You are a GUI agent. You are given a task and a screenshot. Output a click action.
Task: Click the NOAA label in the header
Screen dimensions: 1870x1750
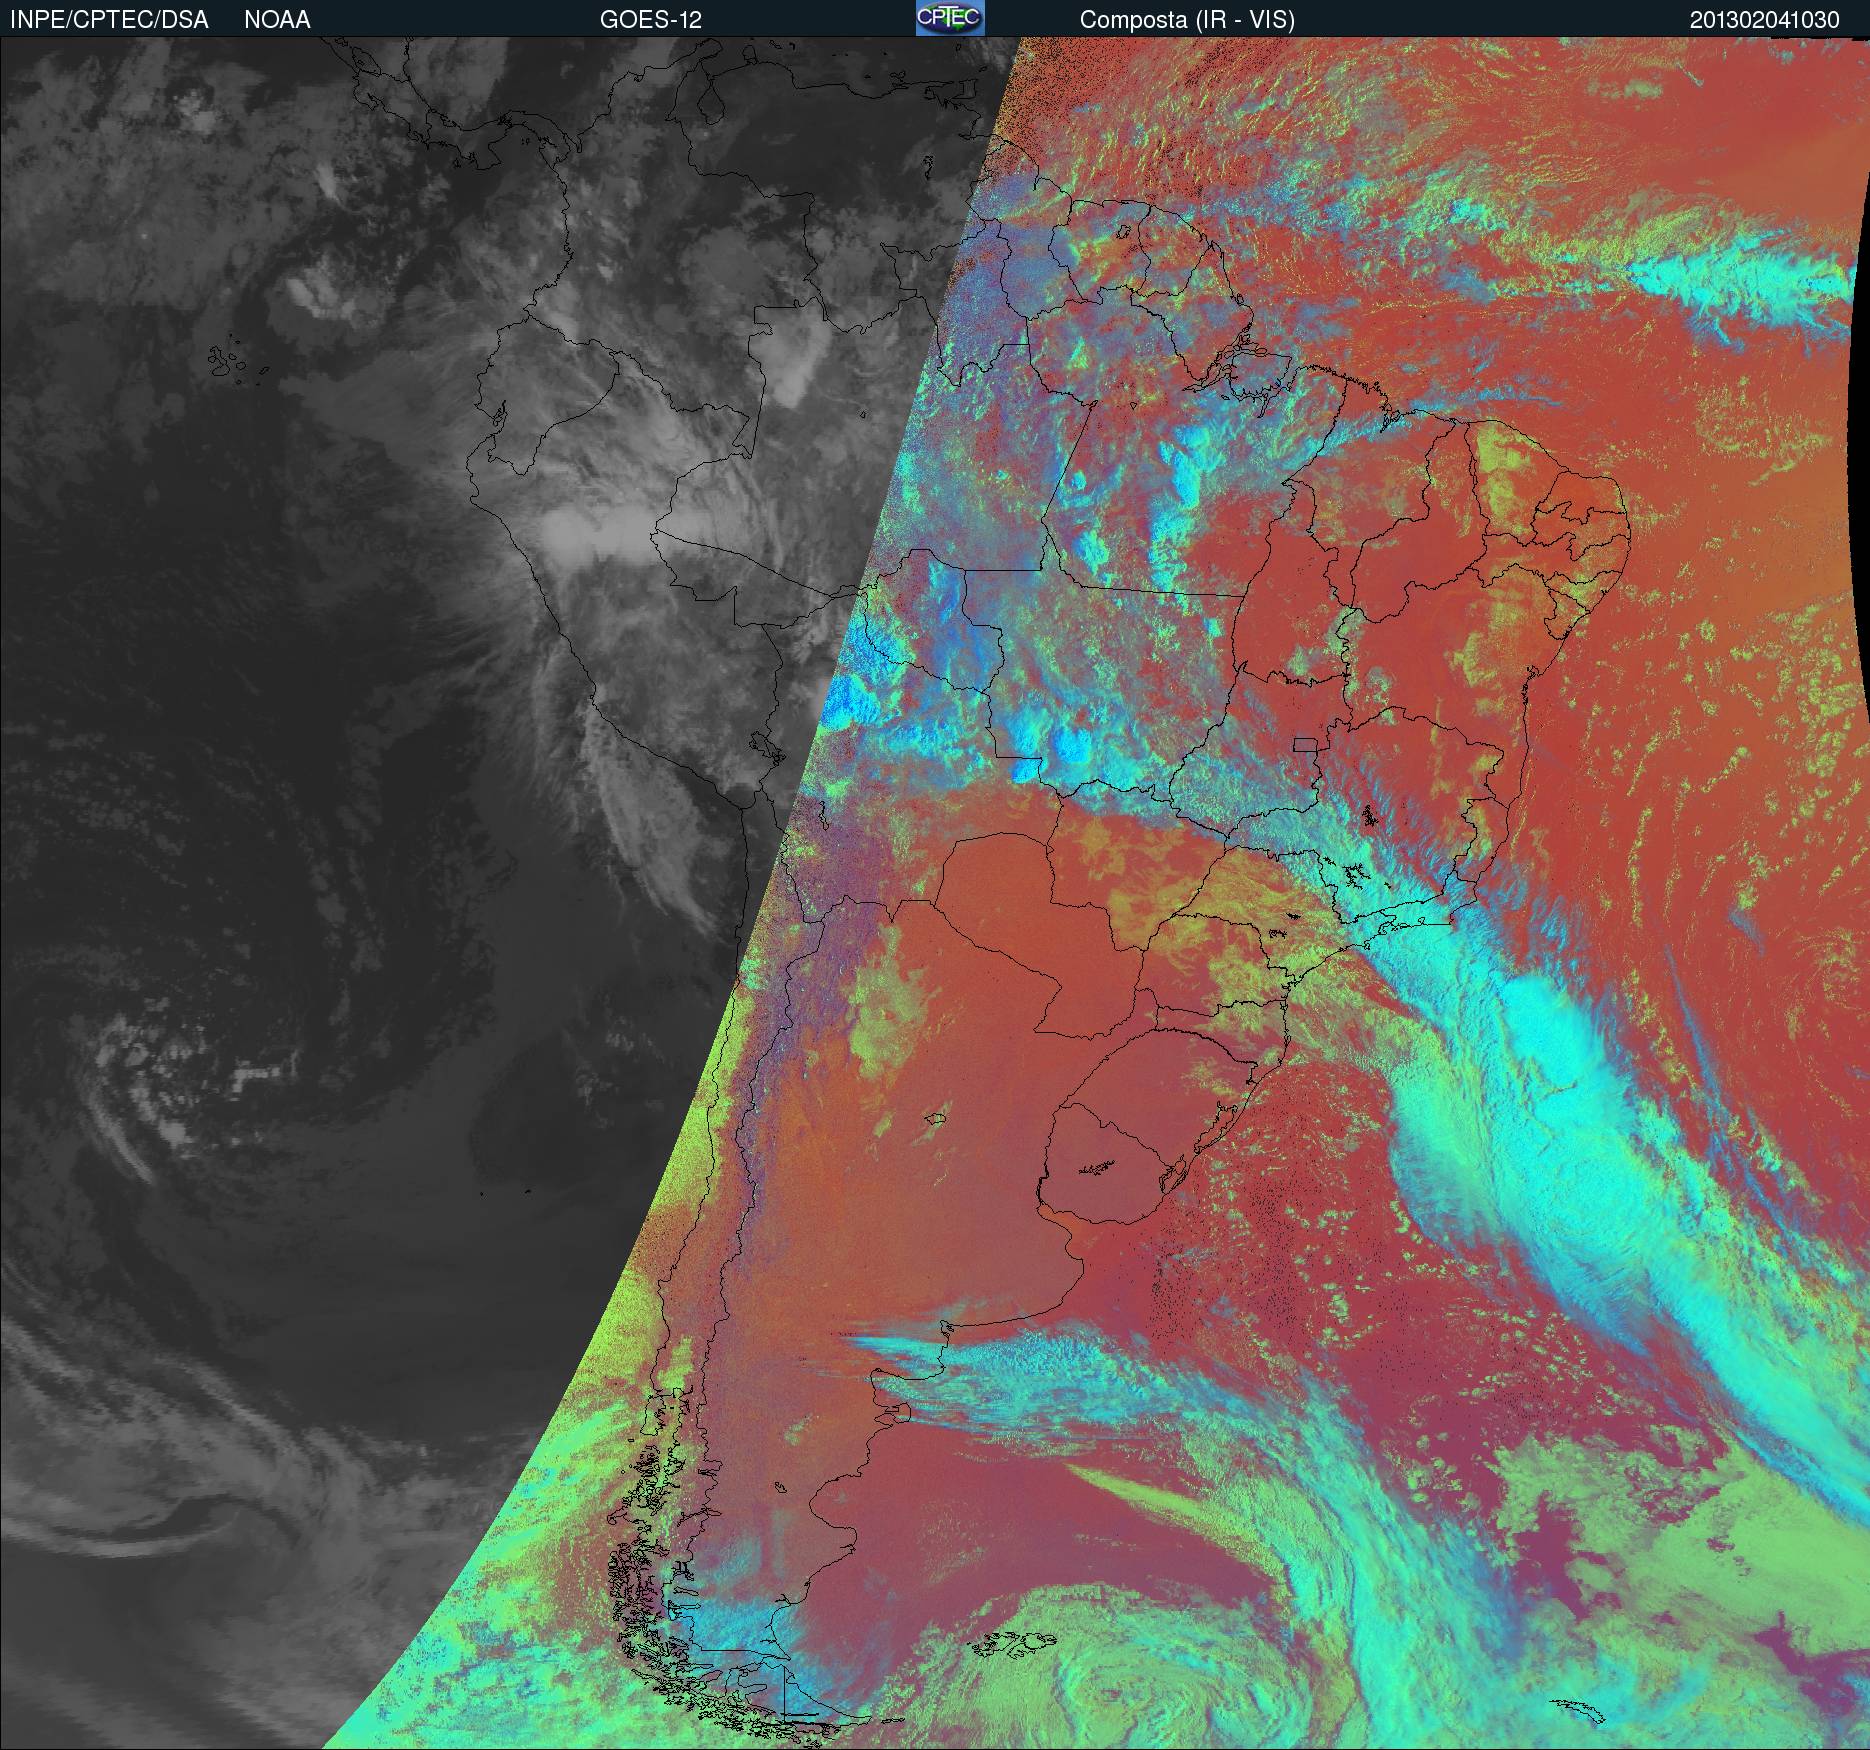click(277, 20)
